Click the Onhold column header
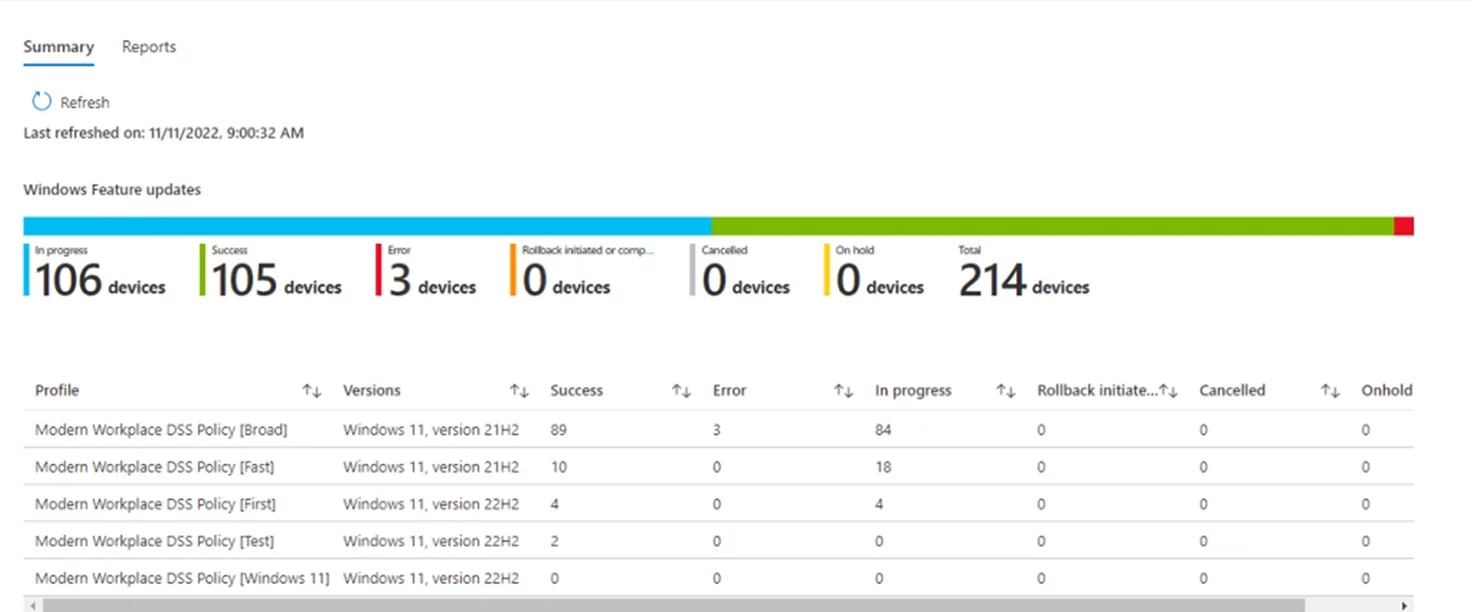Screen dimensions: 1472x612 [x=1386, y=391]
